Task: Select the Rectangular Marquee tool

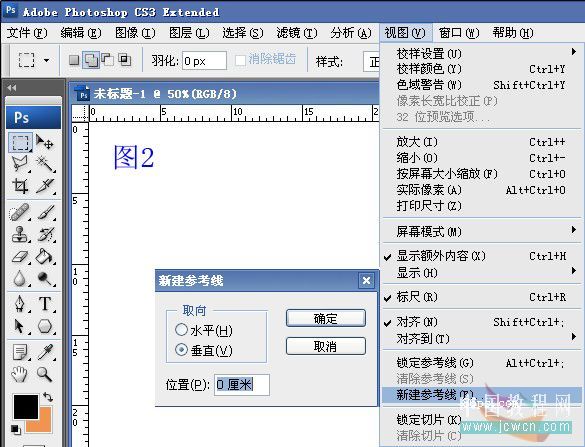Action: (x=20, y=142)
